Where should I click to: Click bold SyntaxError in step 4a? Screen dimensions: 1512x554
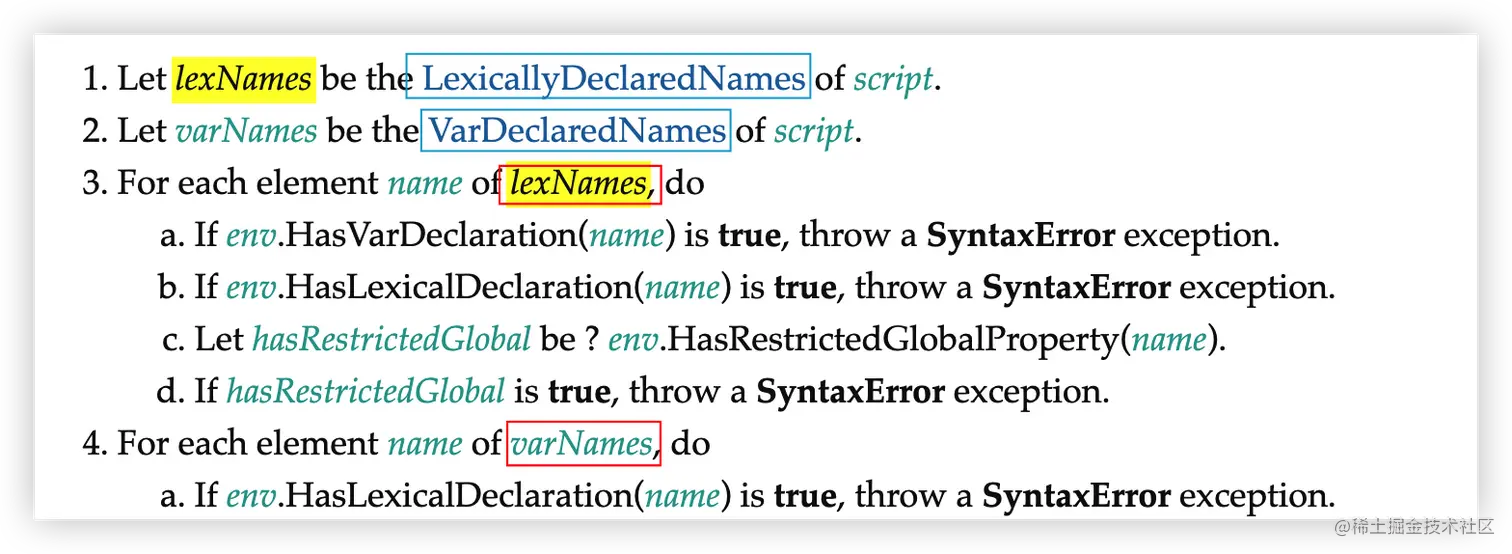(x=1077, y=496)
